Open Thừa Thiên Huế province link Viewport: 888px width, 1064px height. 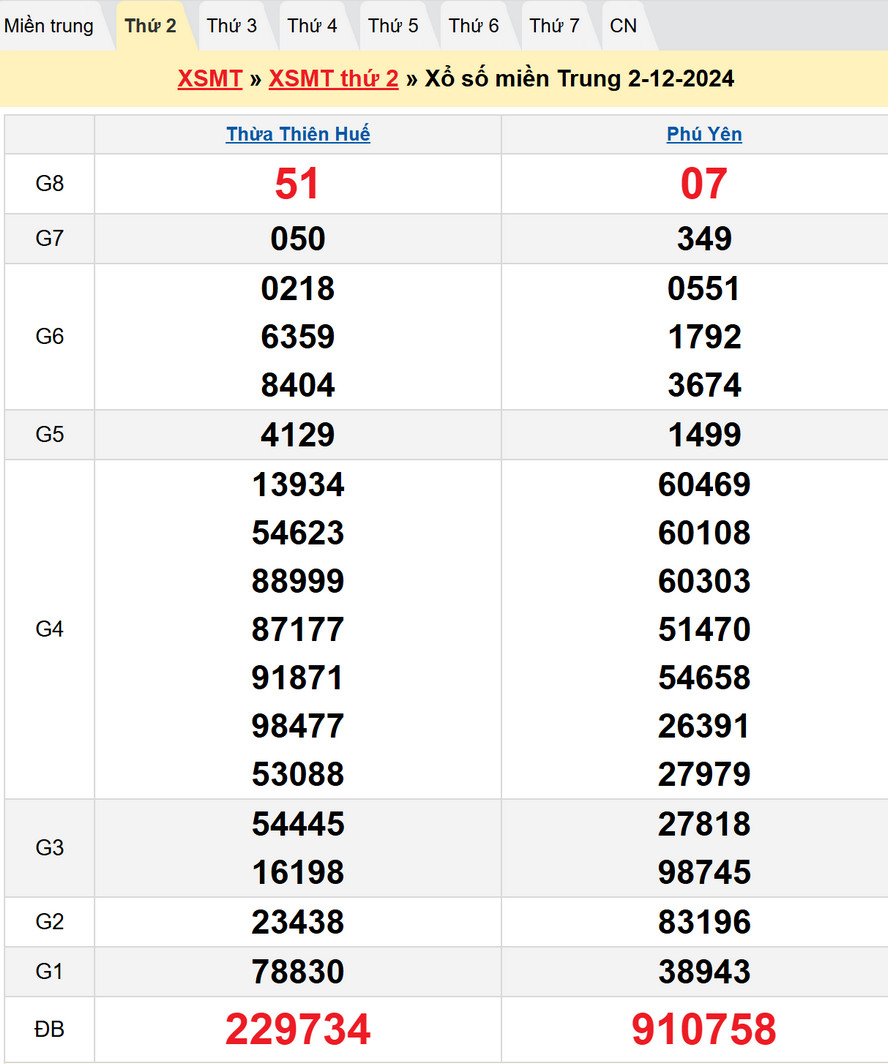click(x=298, y=134)
